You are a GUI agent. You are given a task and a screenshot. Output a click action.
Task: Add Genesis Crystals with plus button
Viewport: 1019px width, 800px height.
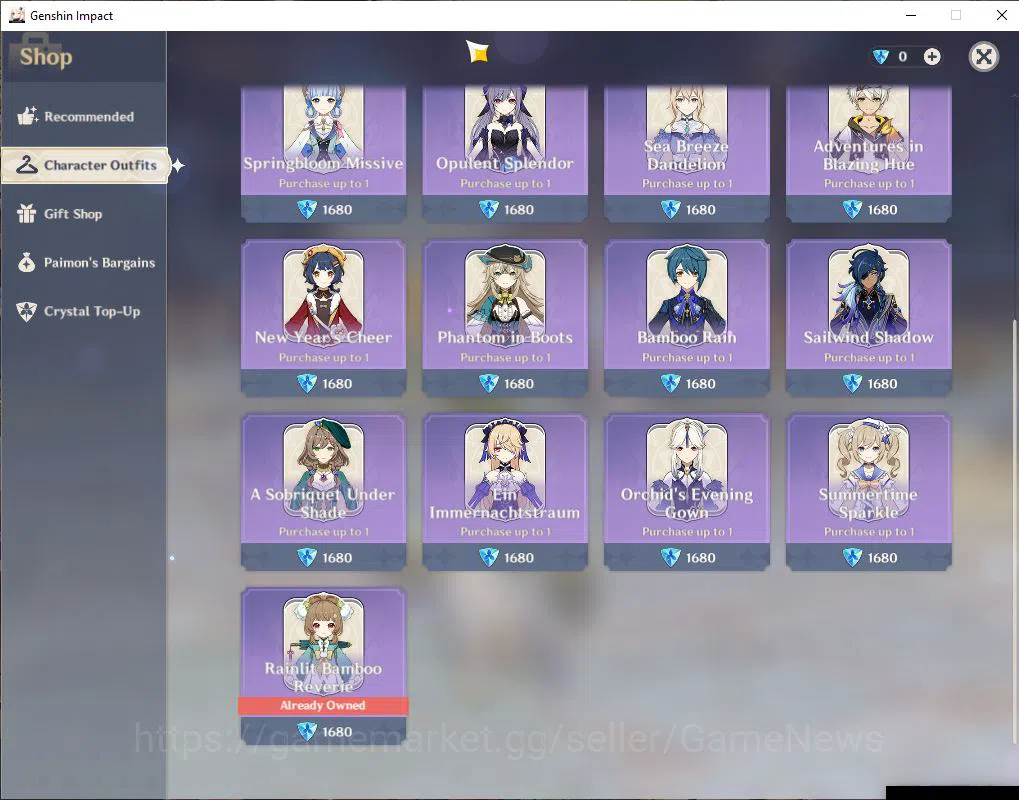[932, 57]
